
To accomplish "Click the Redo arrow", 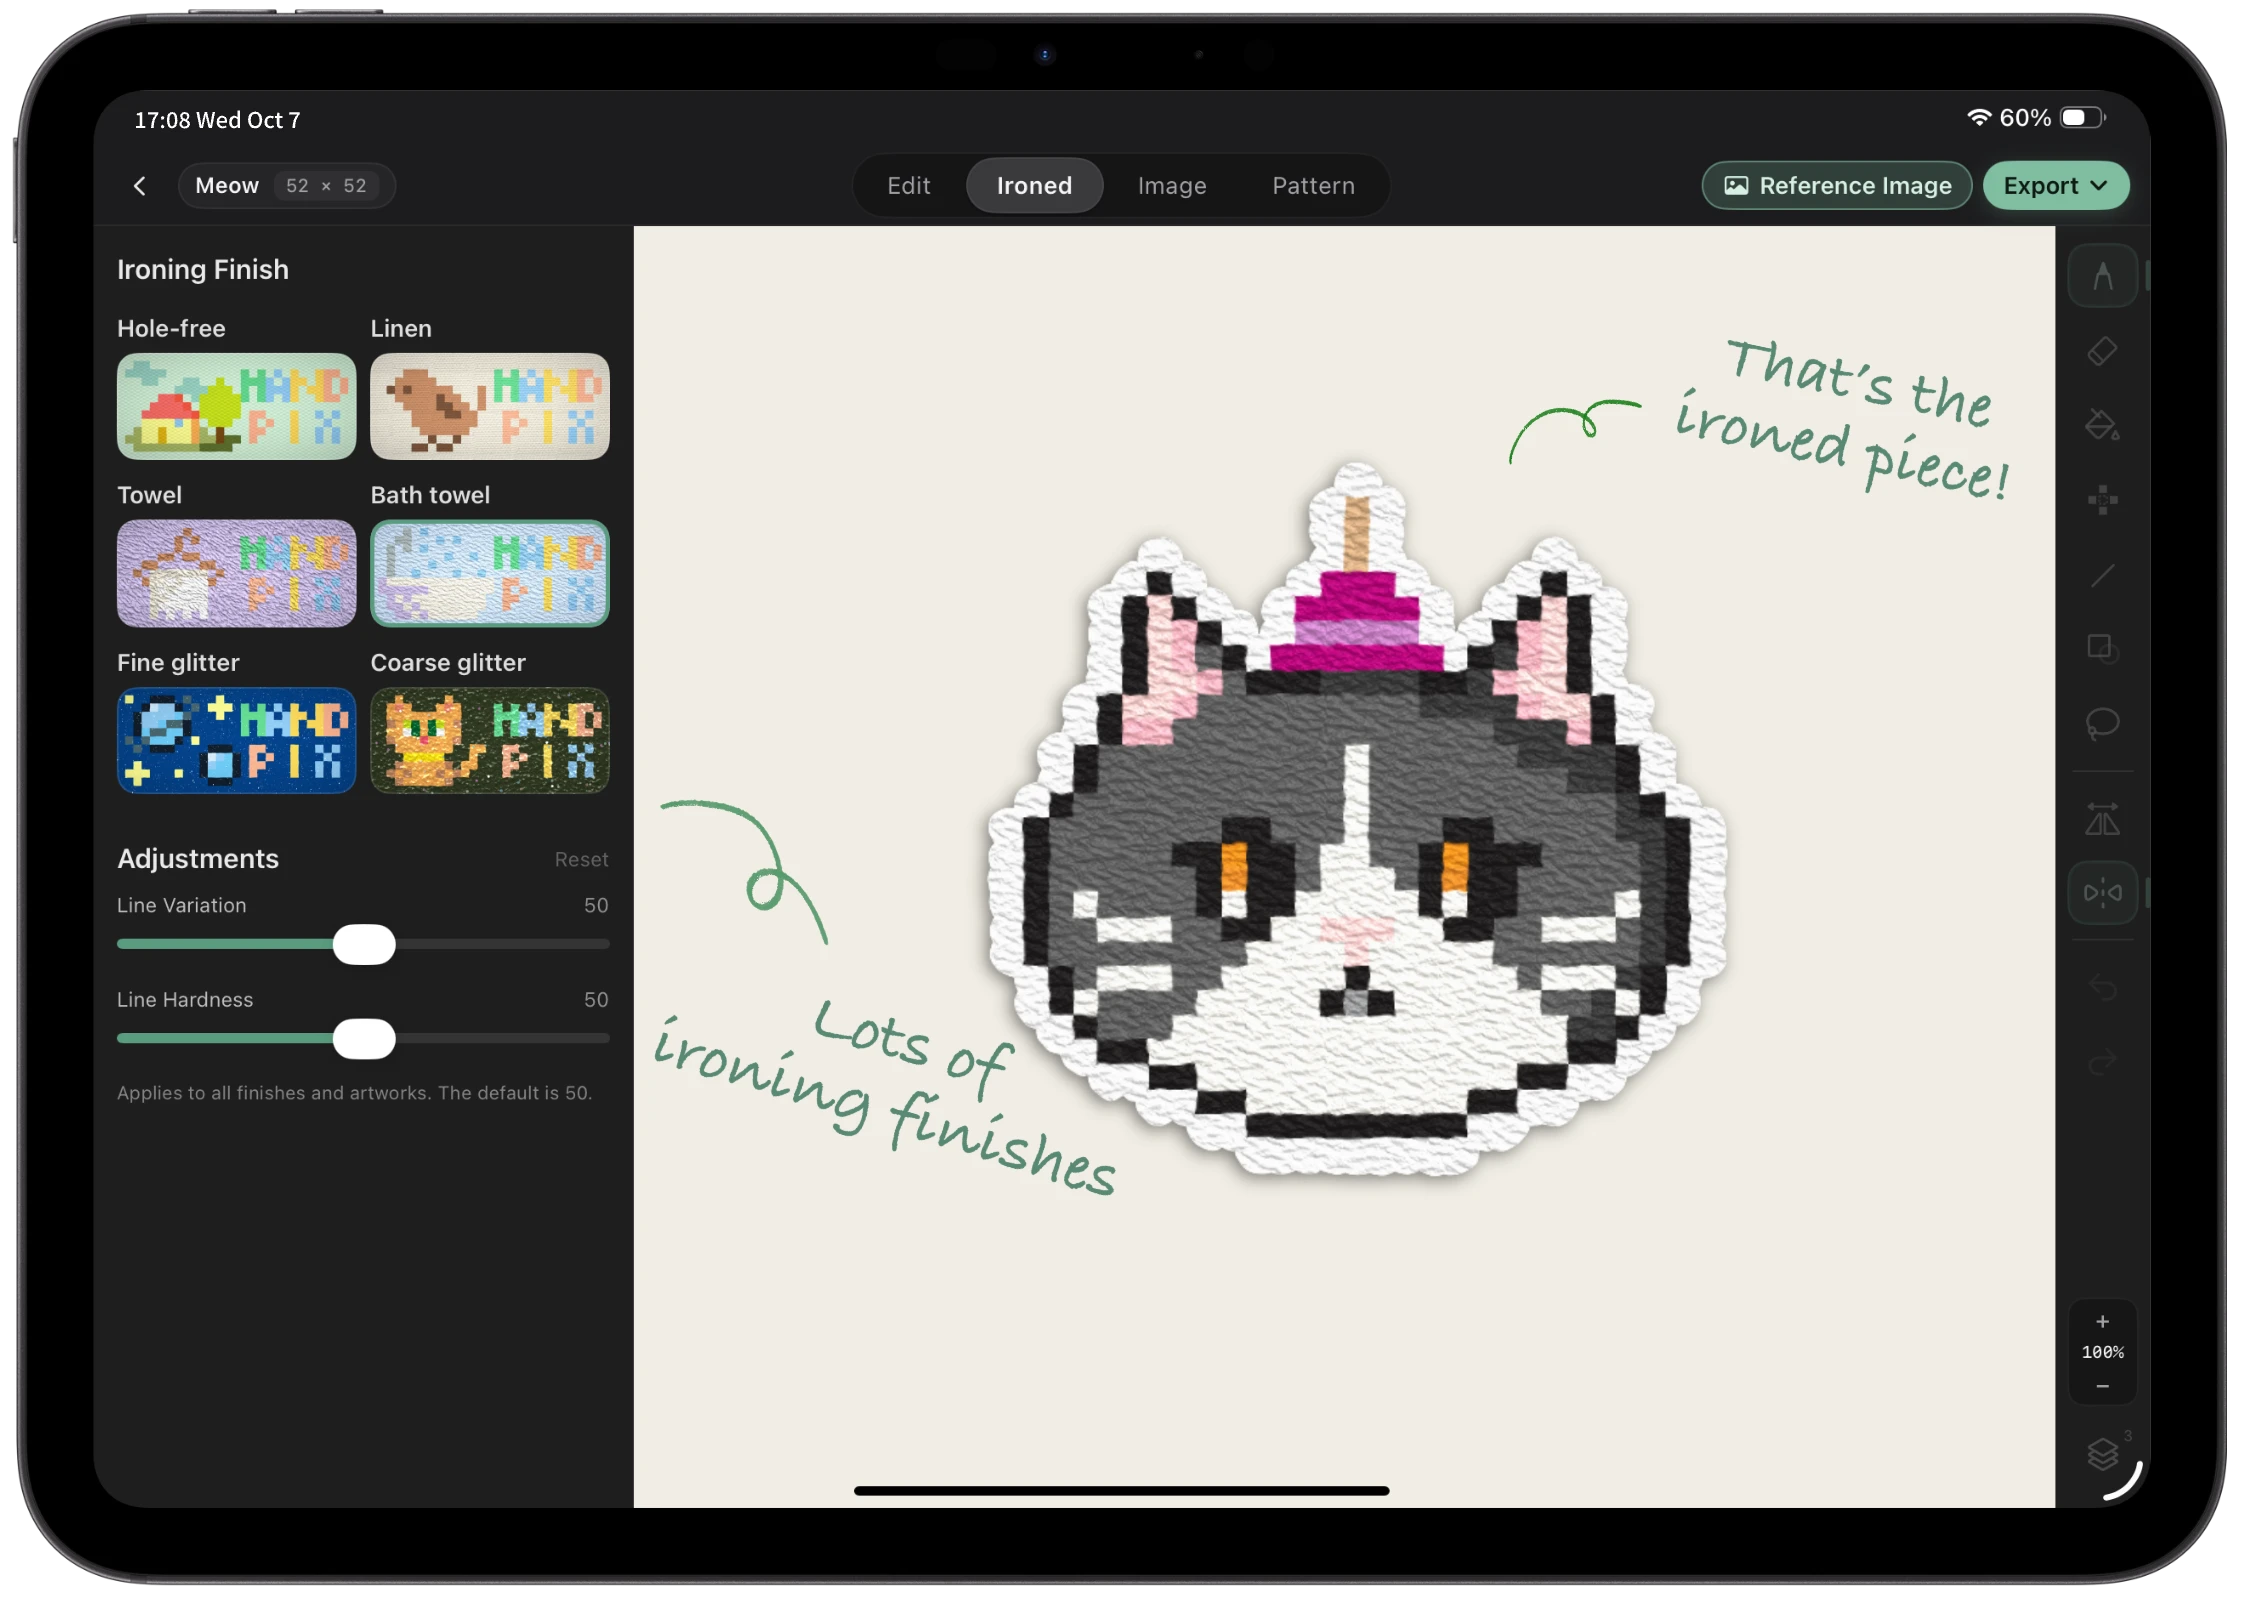I will click(x=2102, y=1062).
